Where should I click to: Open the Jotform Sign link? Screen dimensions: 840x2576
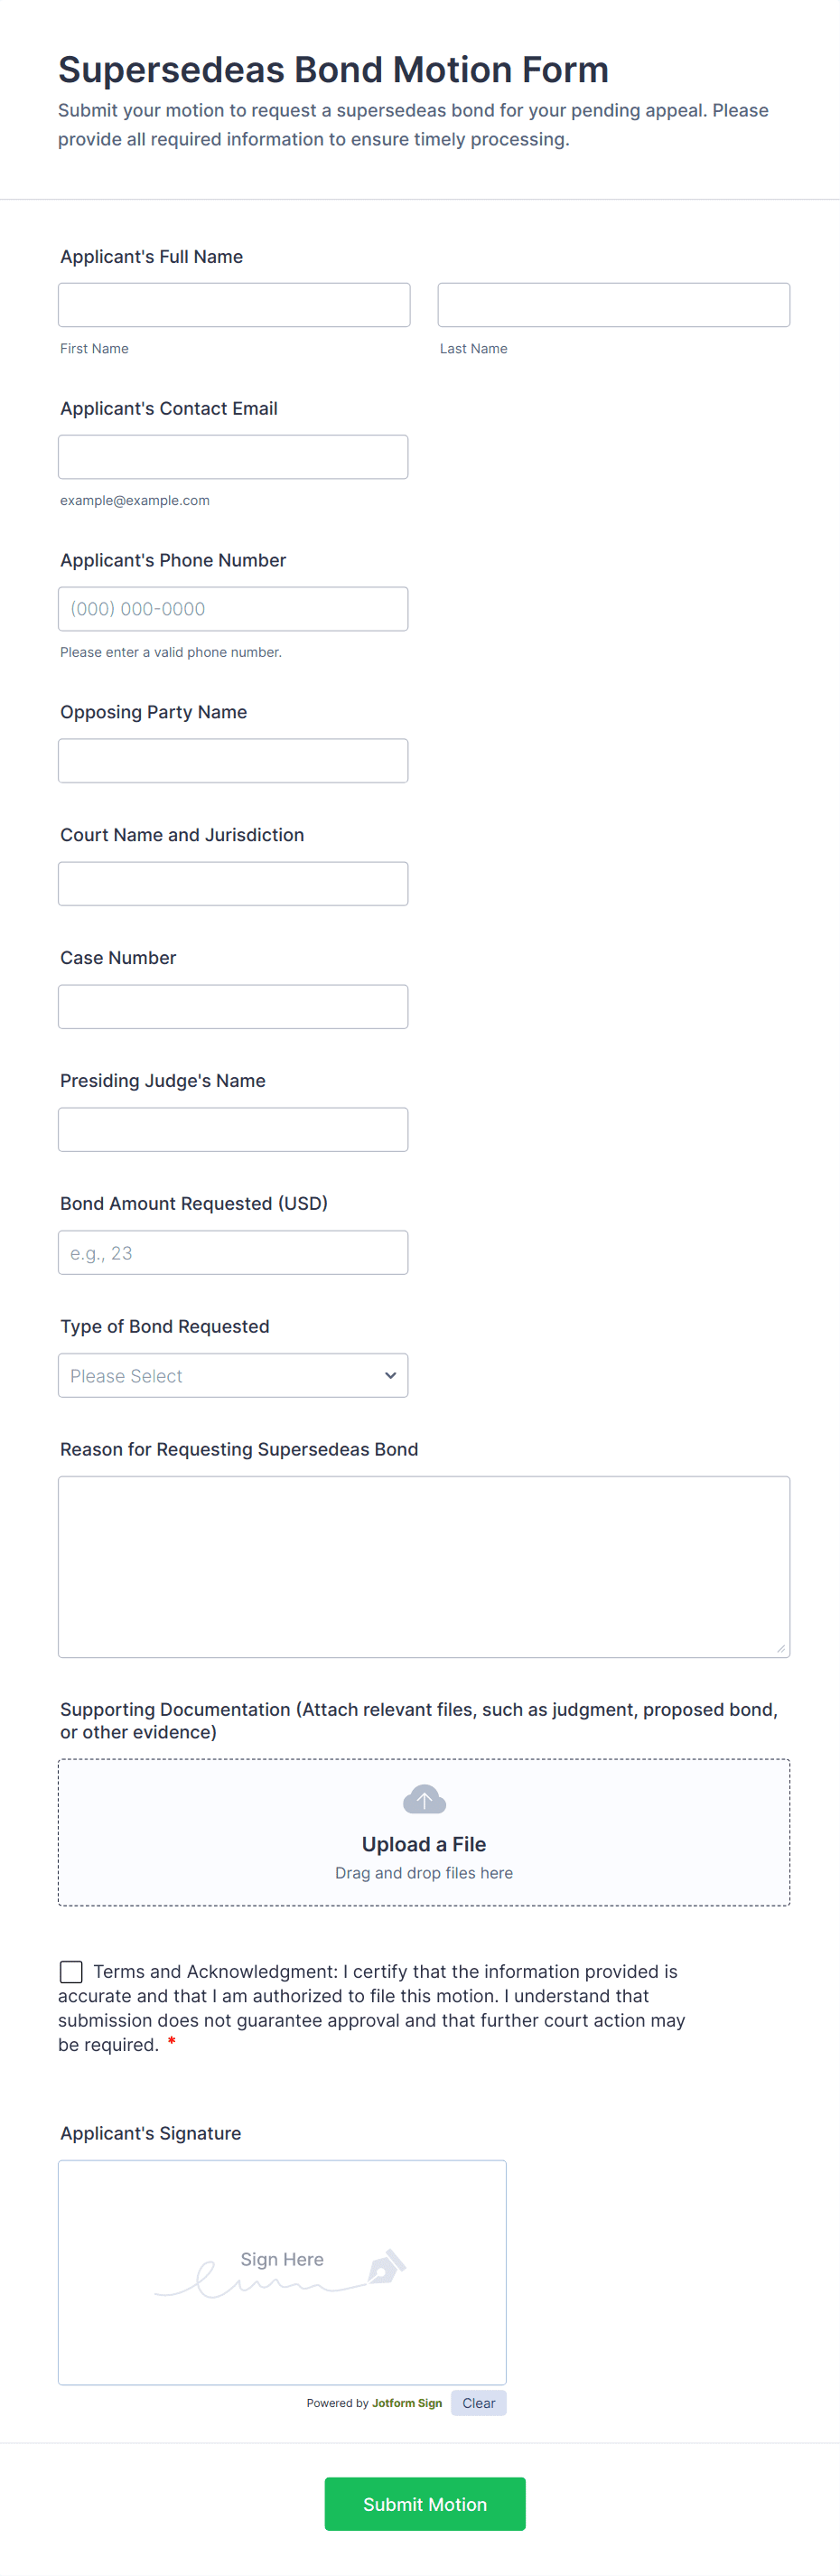tap(407, 2403)
